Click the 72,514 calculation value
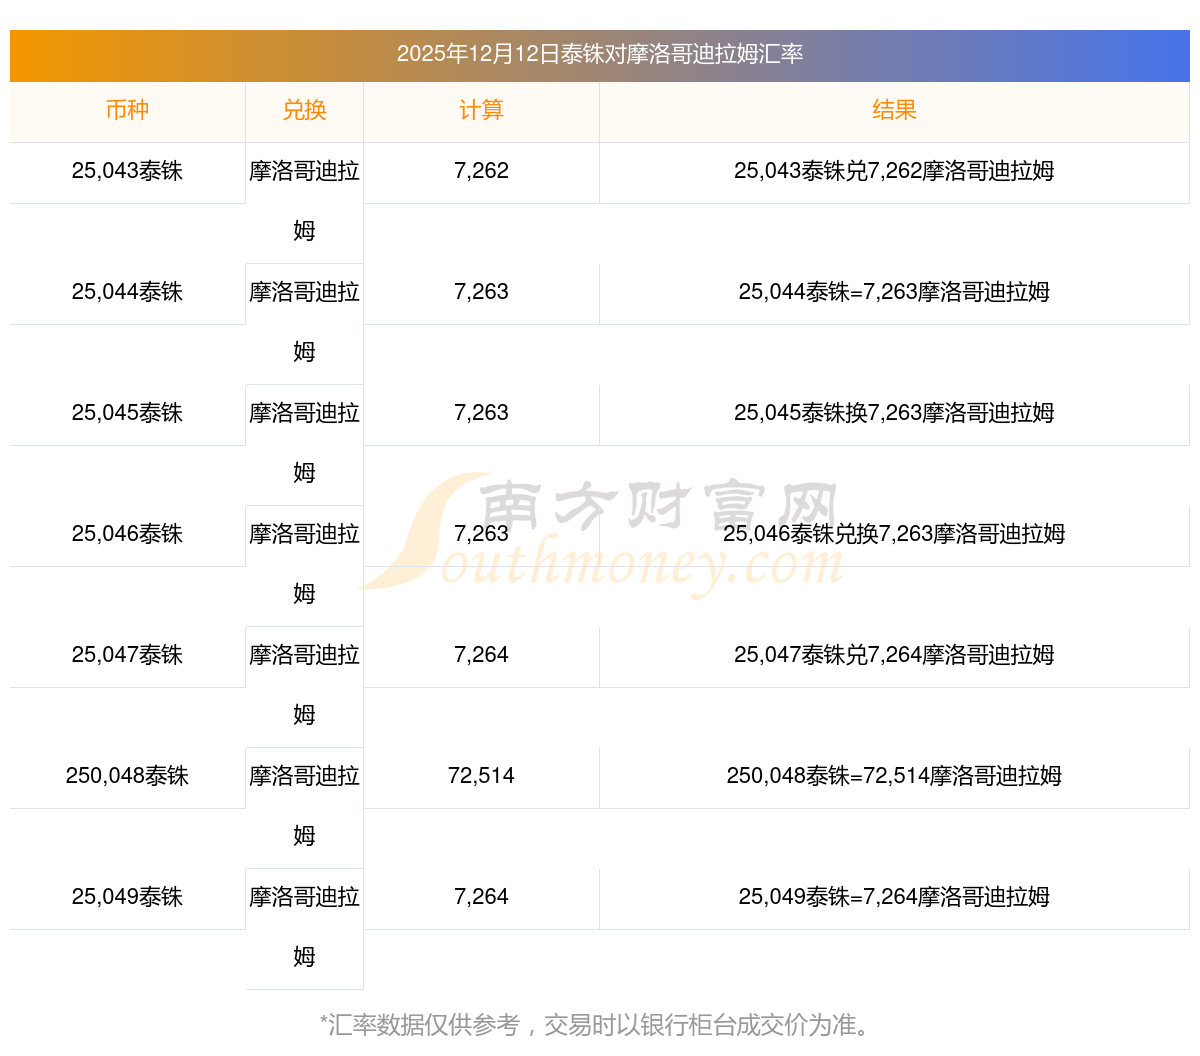The height and width of the screenshot is (1056, 1200). (481, 776)
